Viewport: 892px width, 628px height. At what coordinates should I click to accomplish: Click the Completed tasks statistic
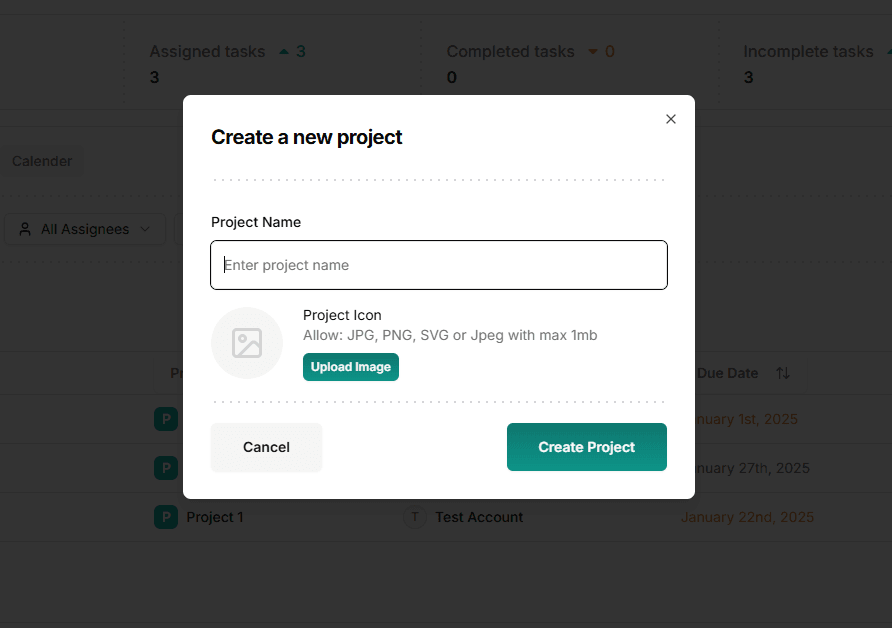[x=510, y=51]
